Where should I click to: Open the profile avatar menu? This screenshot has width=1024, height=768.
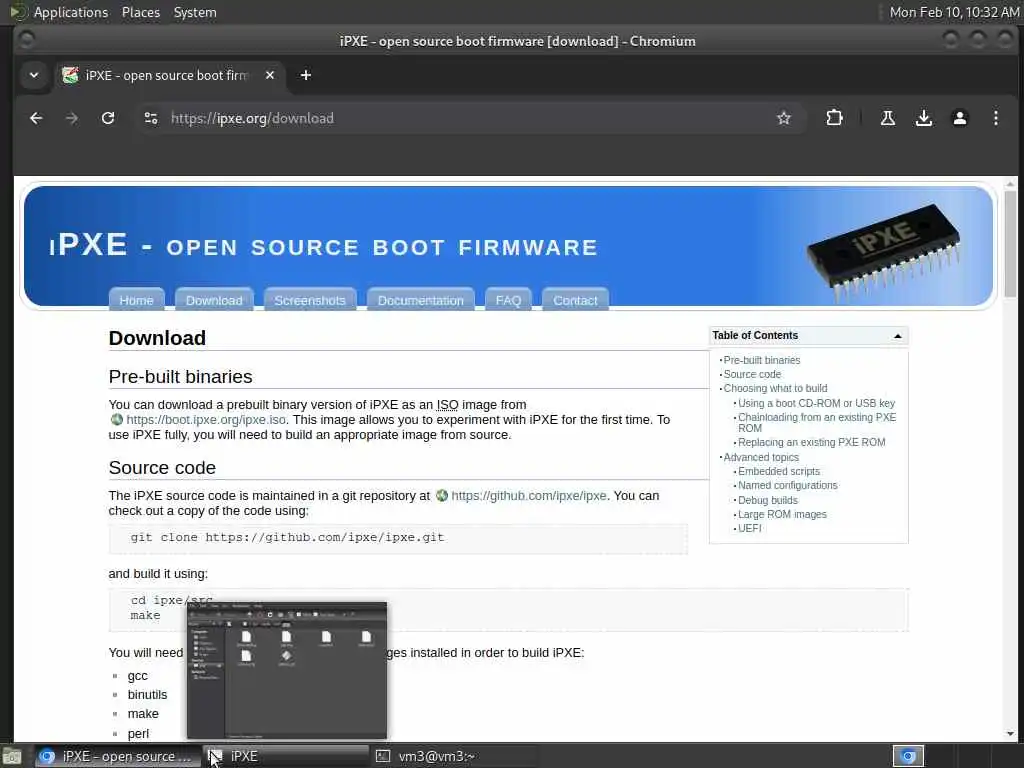coord(959,118)
